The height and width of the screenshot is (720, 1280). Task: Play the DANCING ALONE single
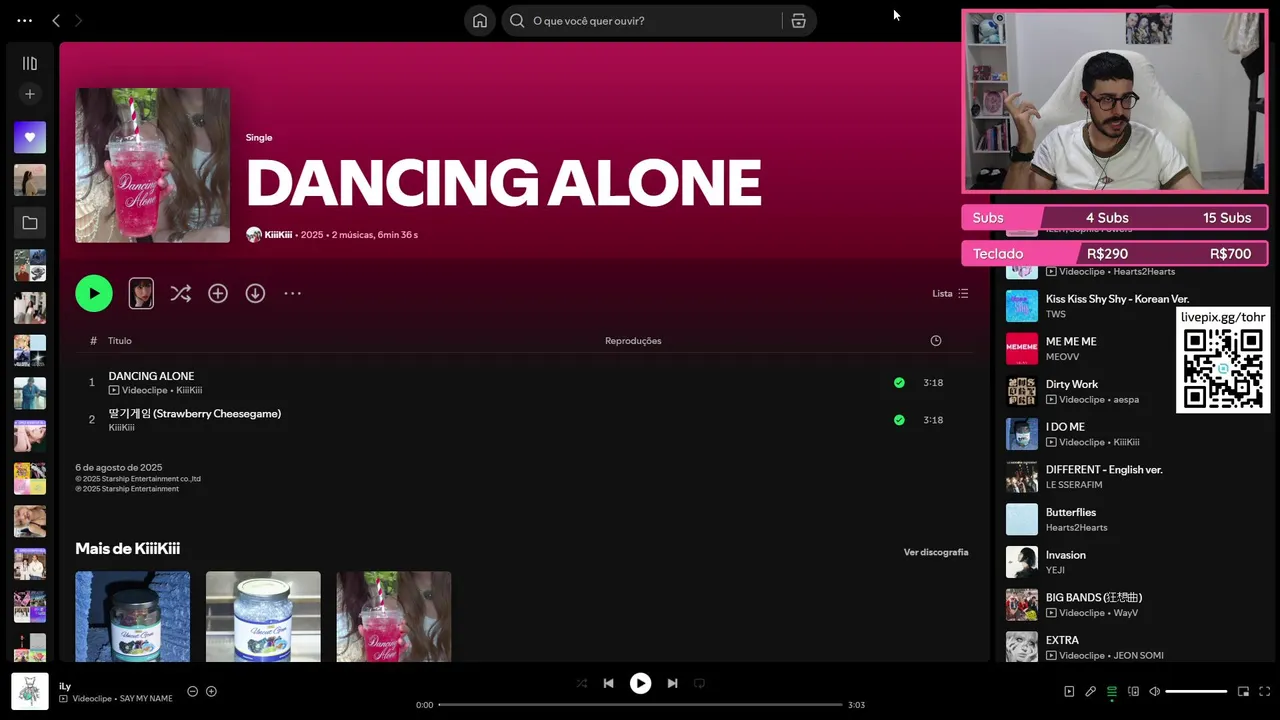[94, 293]
